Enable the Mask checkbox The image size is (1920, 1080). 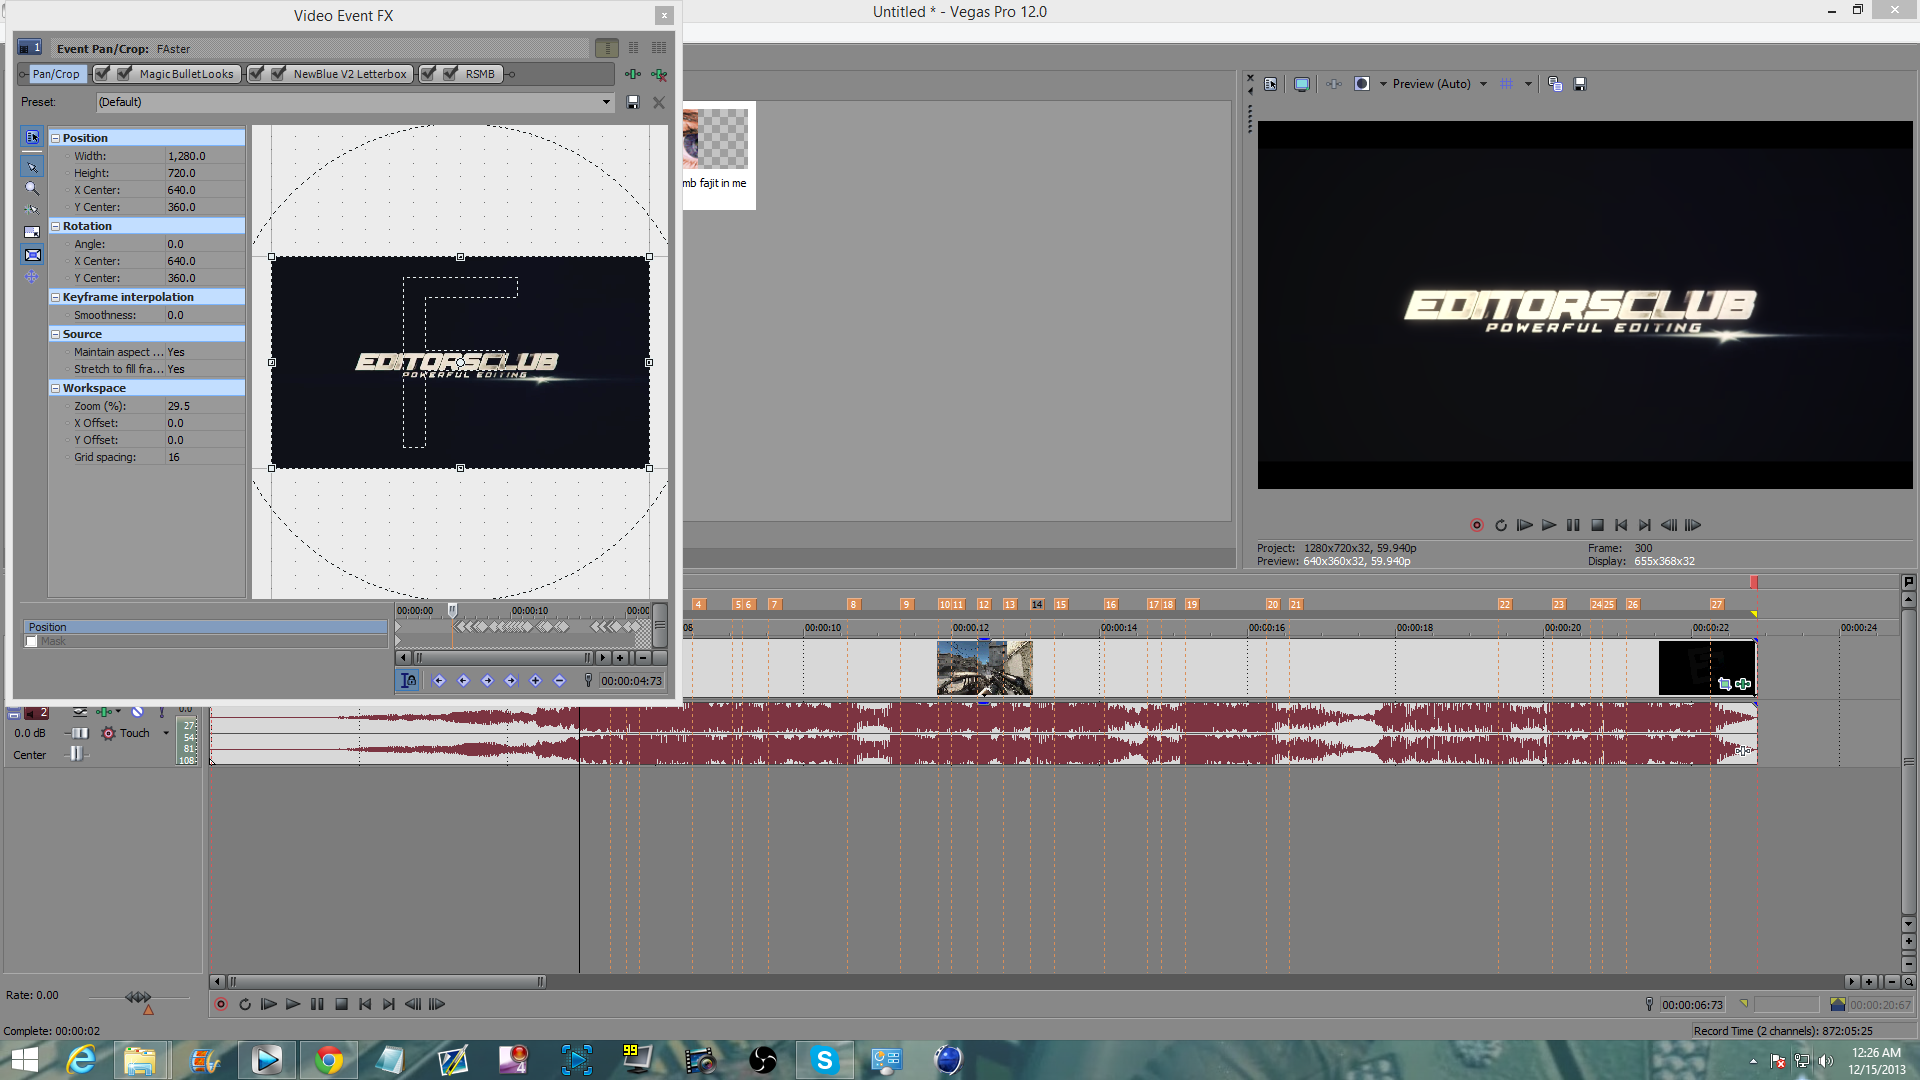[32, 642]
